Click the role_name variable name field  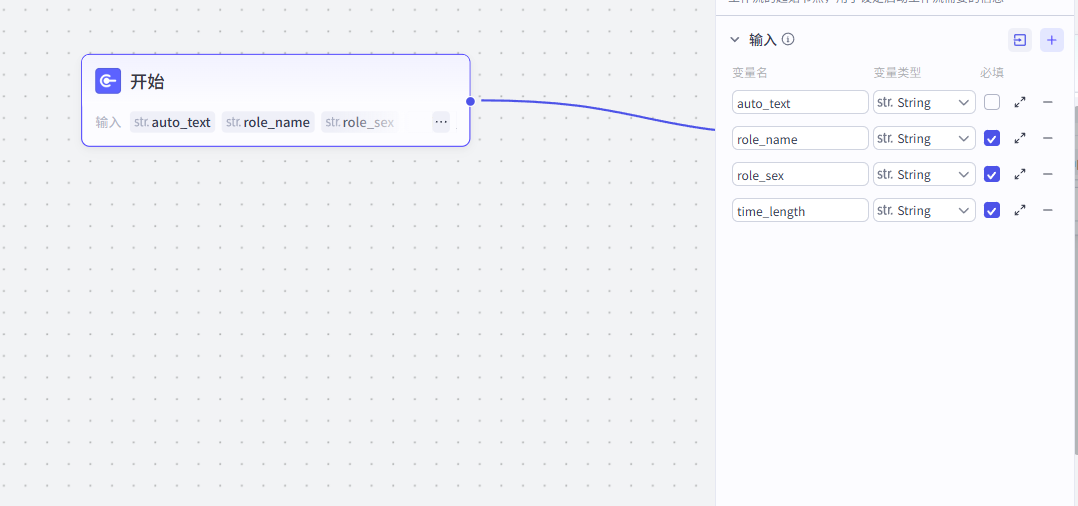click(x=800, y=138)
